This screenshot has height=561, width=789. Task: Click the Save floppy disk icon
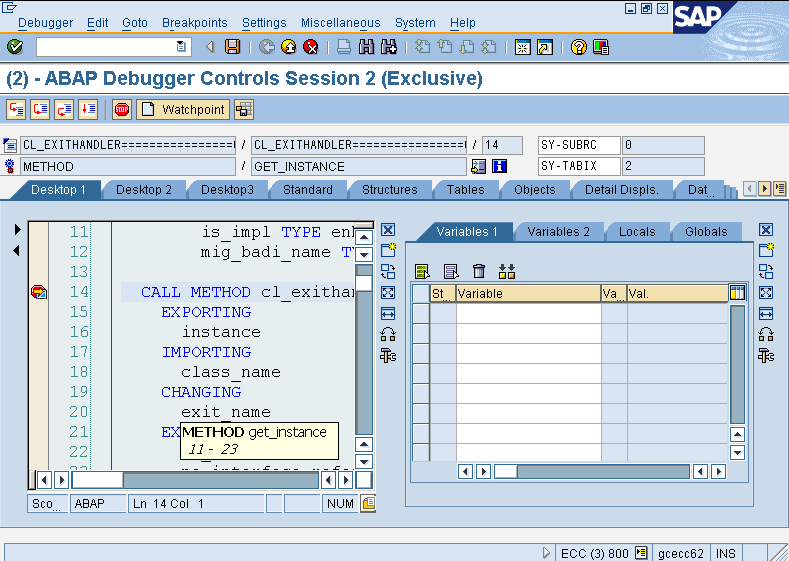click(x=232, y=47)
